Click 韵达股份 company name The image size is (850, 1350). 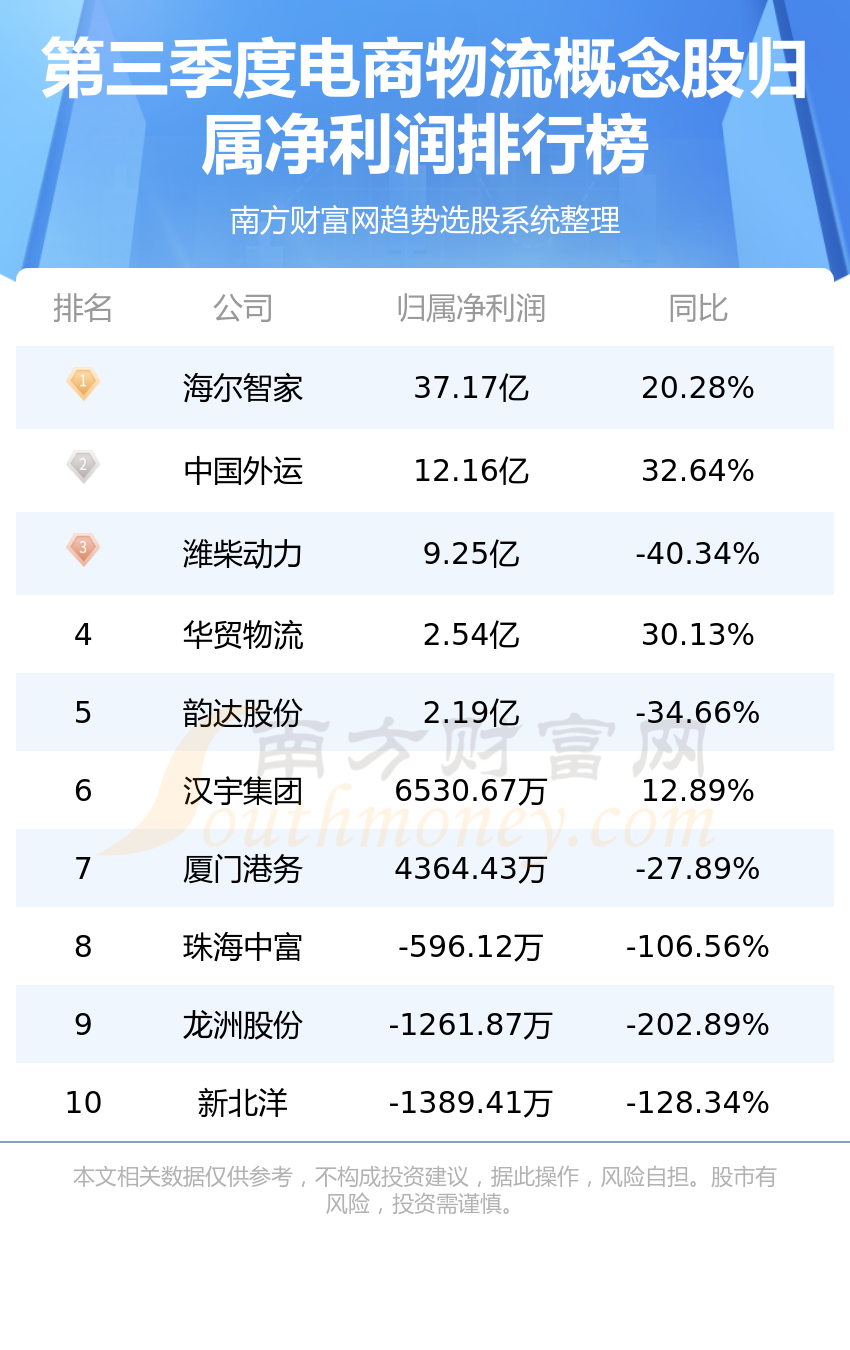[x=243, y=713]
